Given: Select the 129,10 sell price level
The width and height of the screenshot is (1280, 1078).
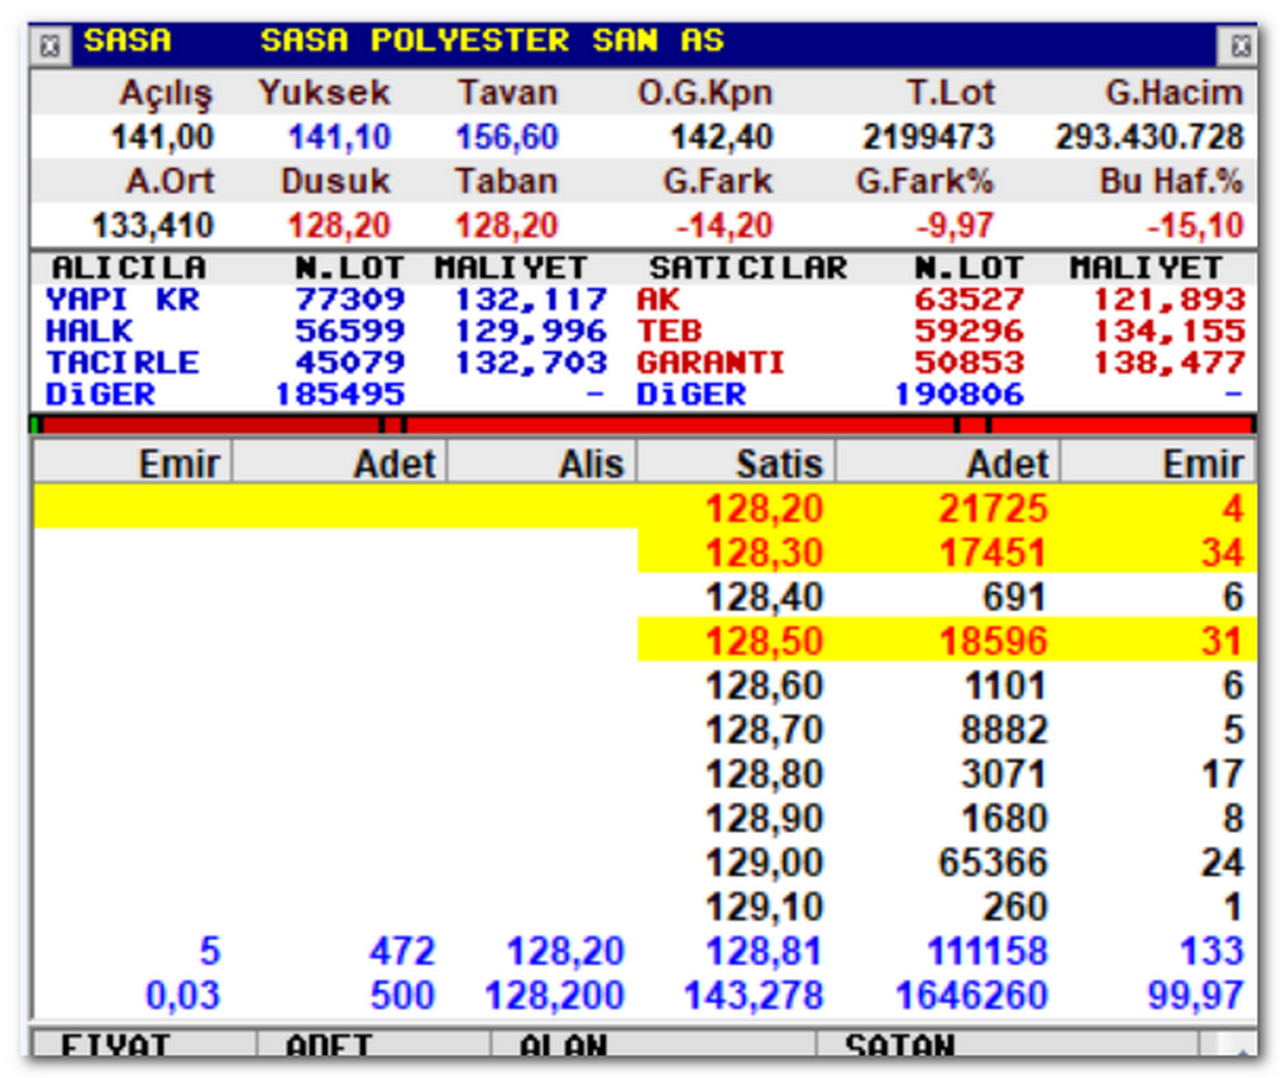Looking at the screenshot, I should click(x=946, y=906).
